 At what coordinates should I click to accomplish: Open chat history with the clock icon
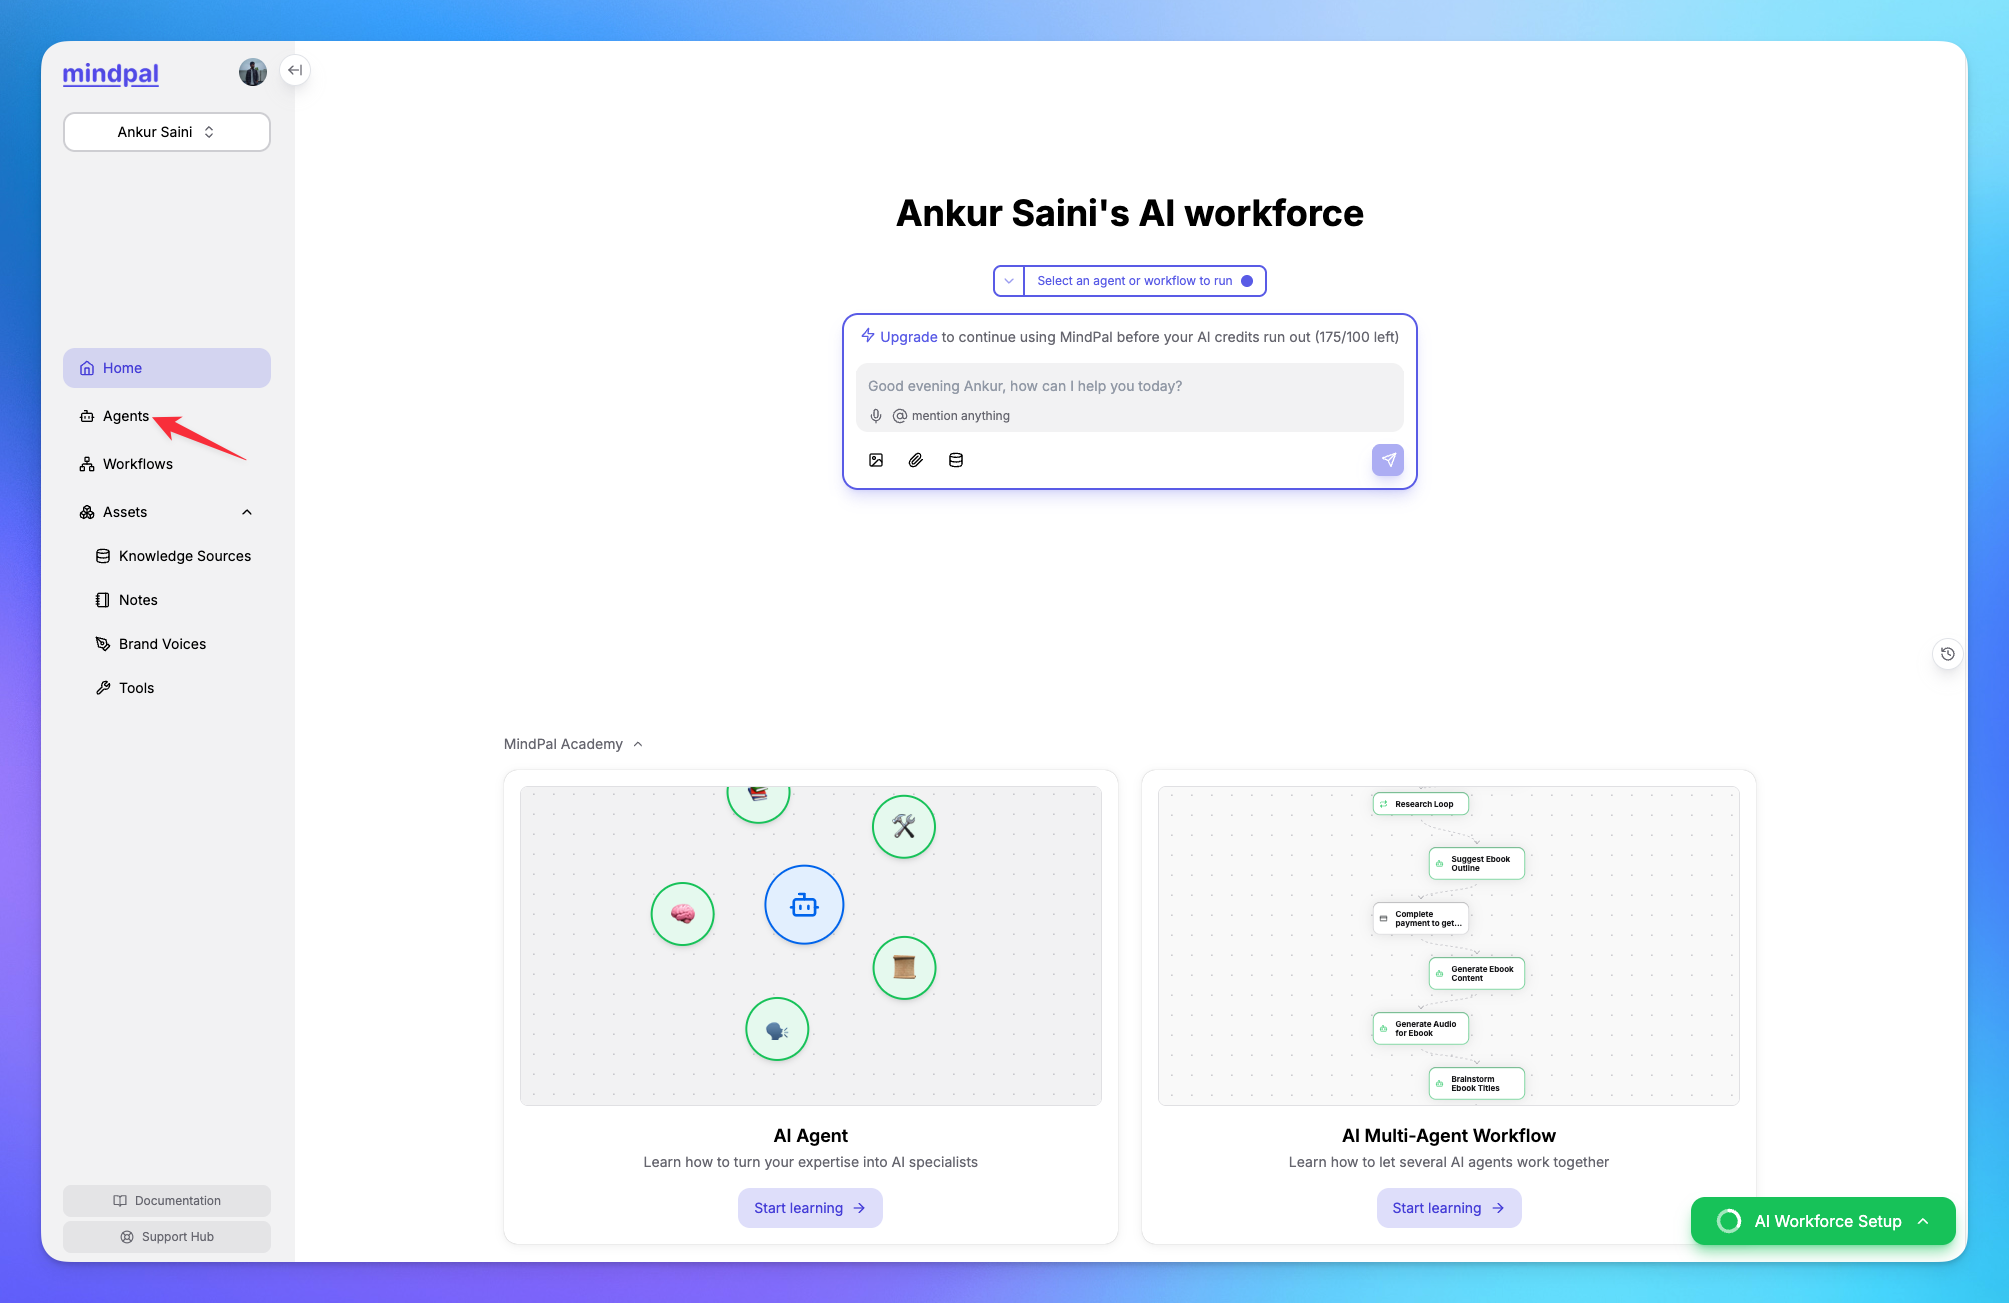(1947, 653)
